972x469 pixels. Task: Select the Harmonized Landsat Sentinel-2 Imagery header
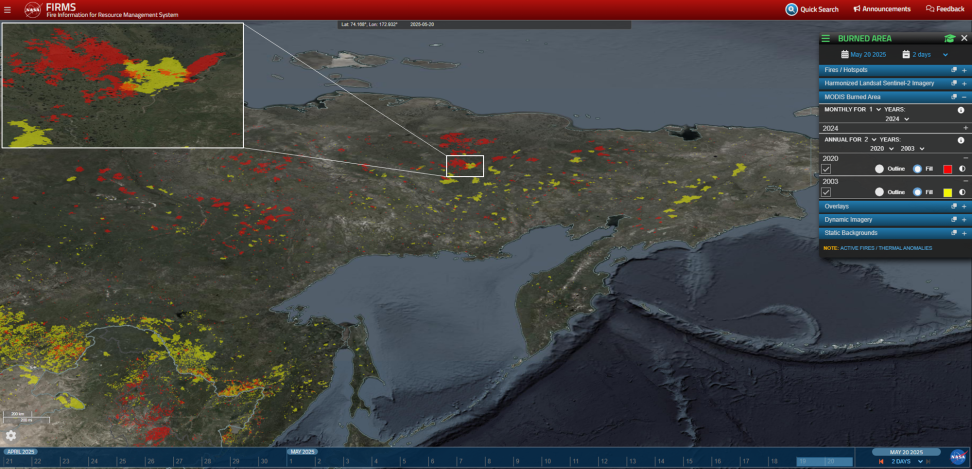[894, 83]
